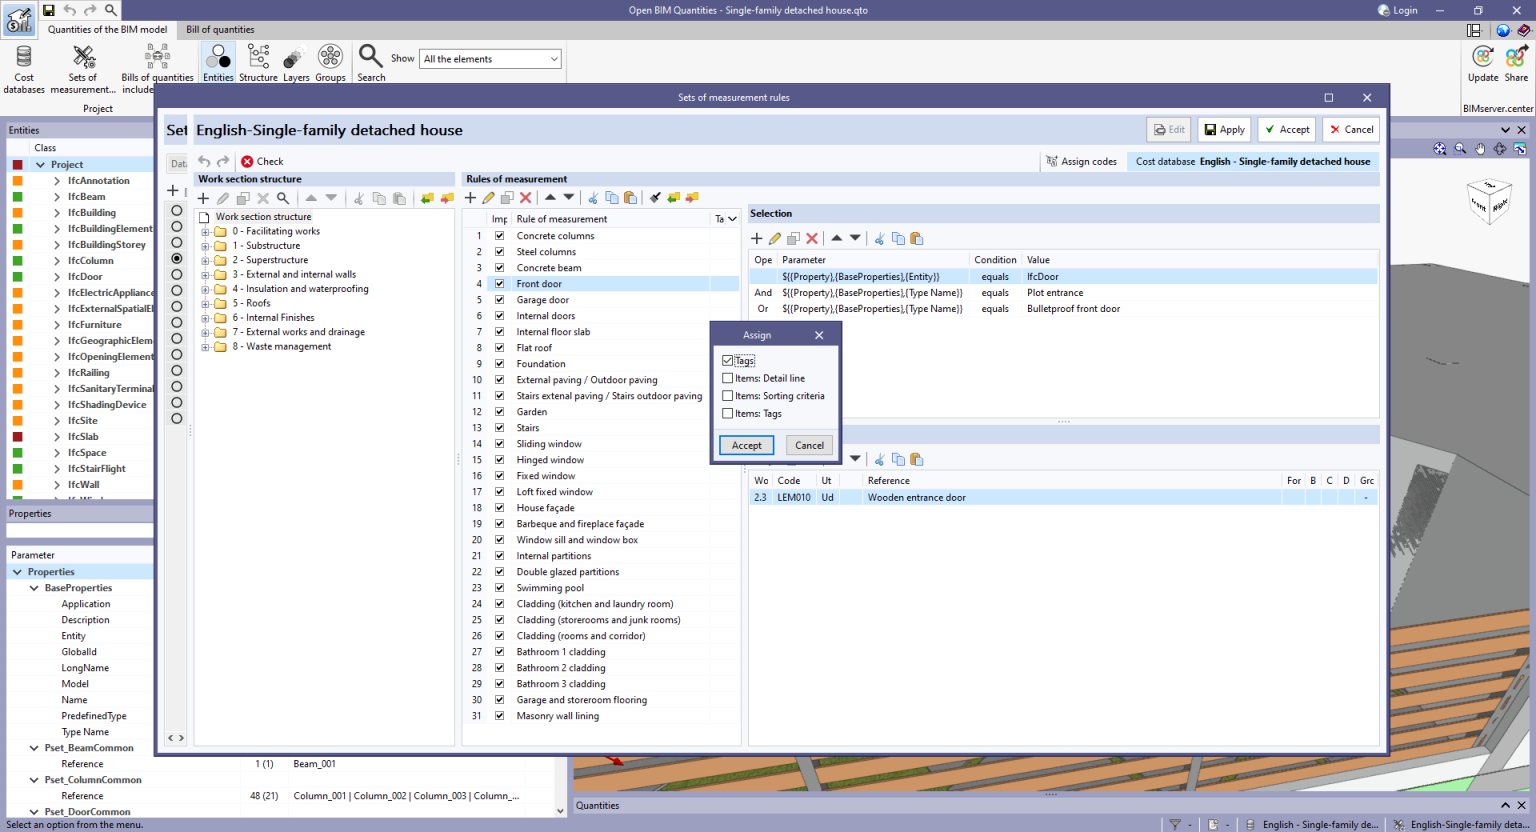Switch to Bill of quantities tab
The width and height of the screenshot is (1536, 832).
tap(220, 30)
